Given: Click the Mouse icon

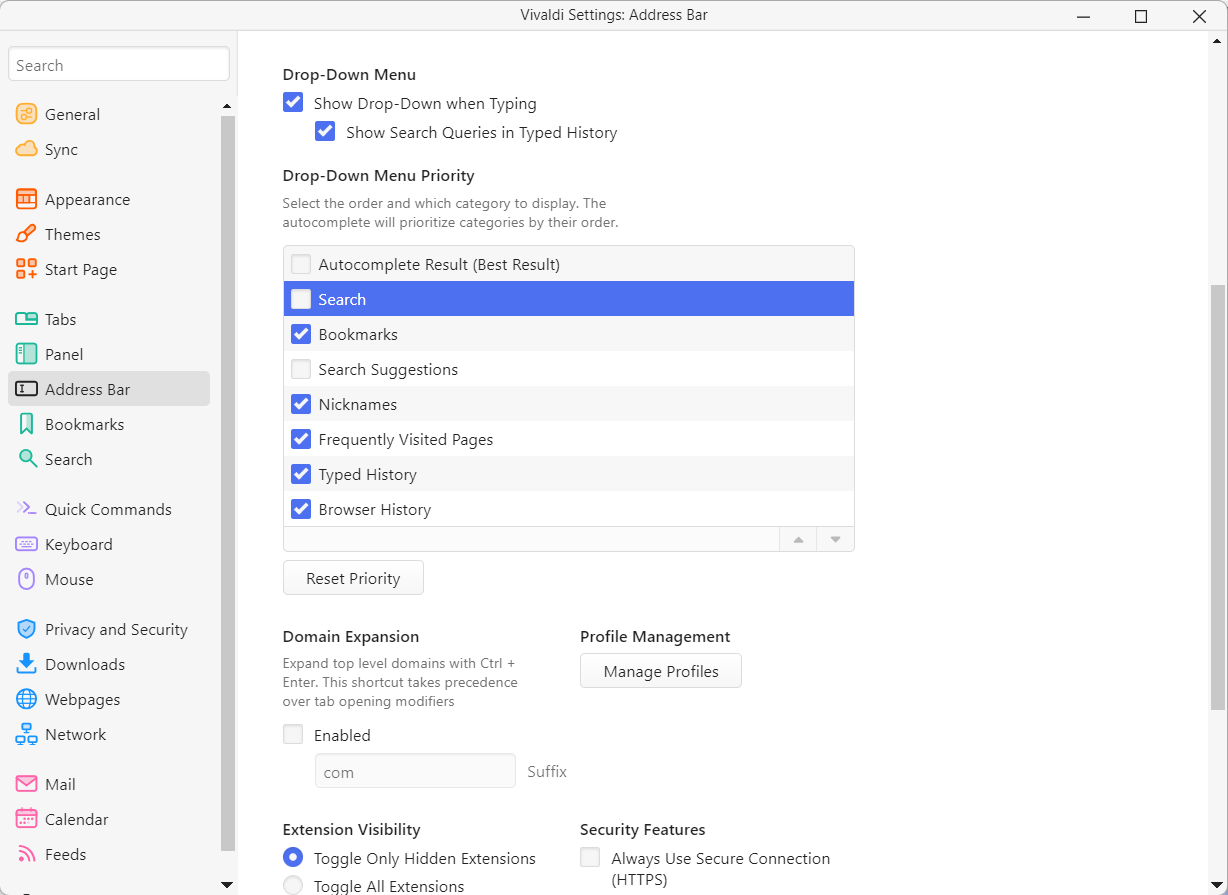Looking at the screenshot, I should (x=27, y=579).
